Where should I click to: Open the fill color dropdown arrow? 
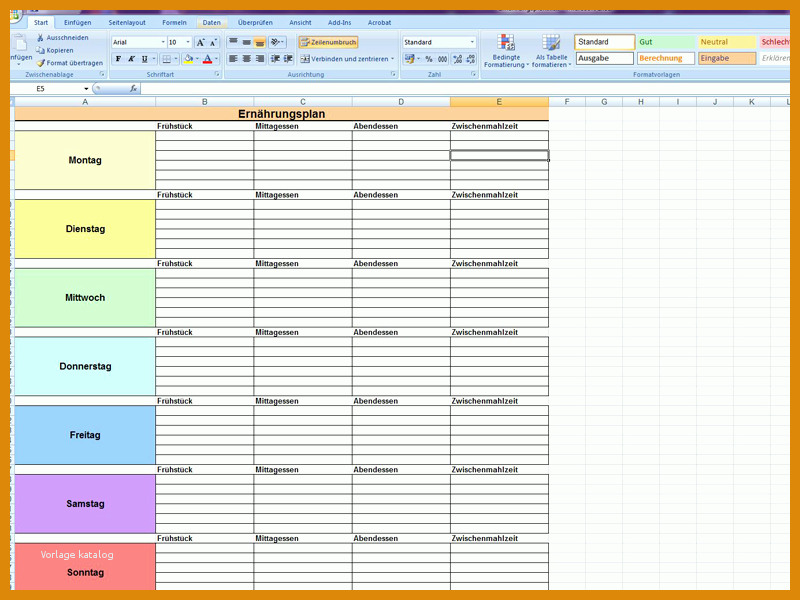tap(197, 59)
